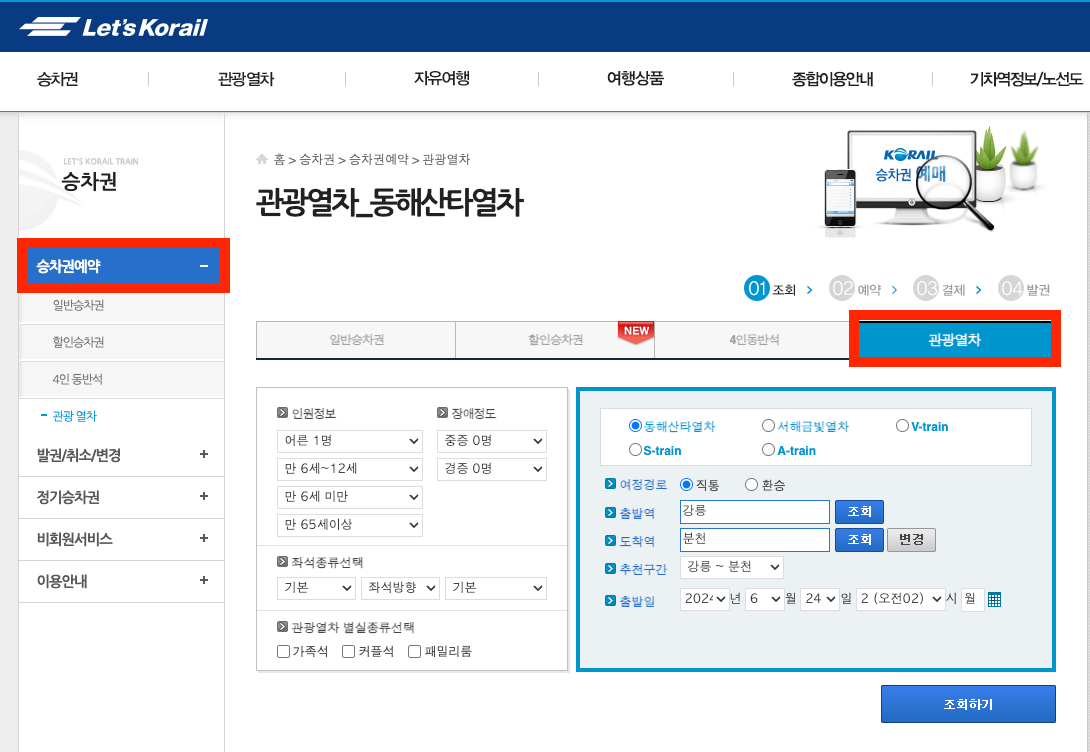Screen dimensions: 1090x752
Task: Click the 도착역 input showing 분천
Action: coord(754,540)
